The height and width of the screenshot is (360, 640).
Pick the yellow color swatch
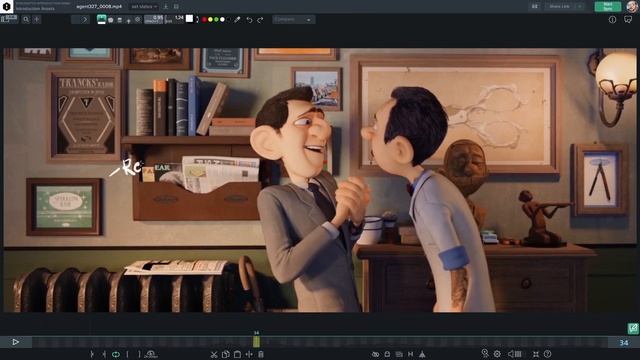tap(210, 20)
